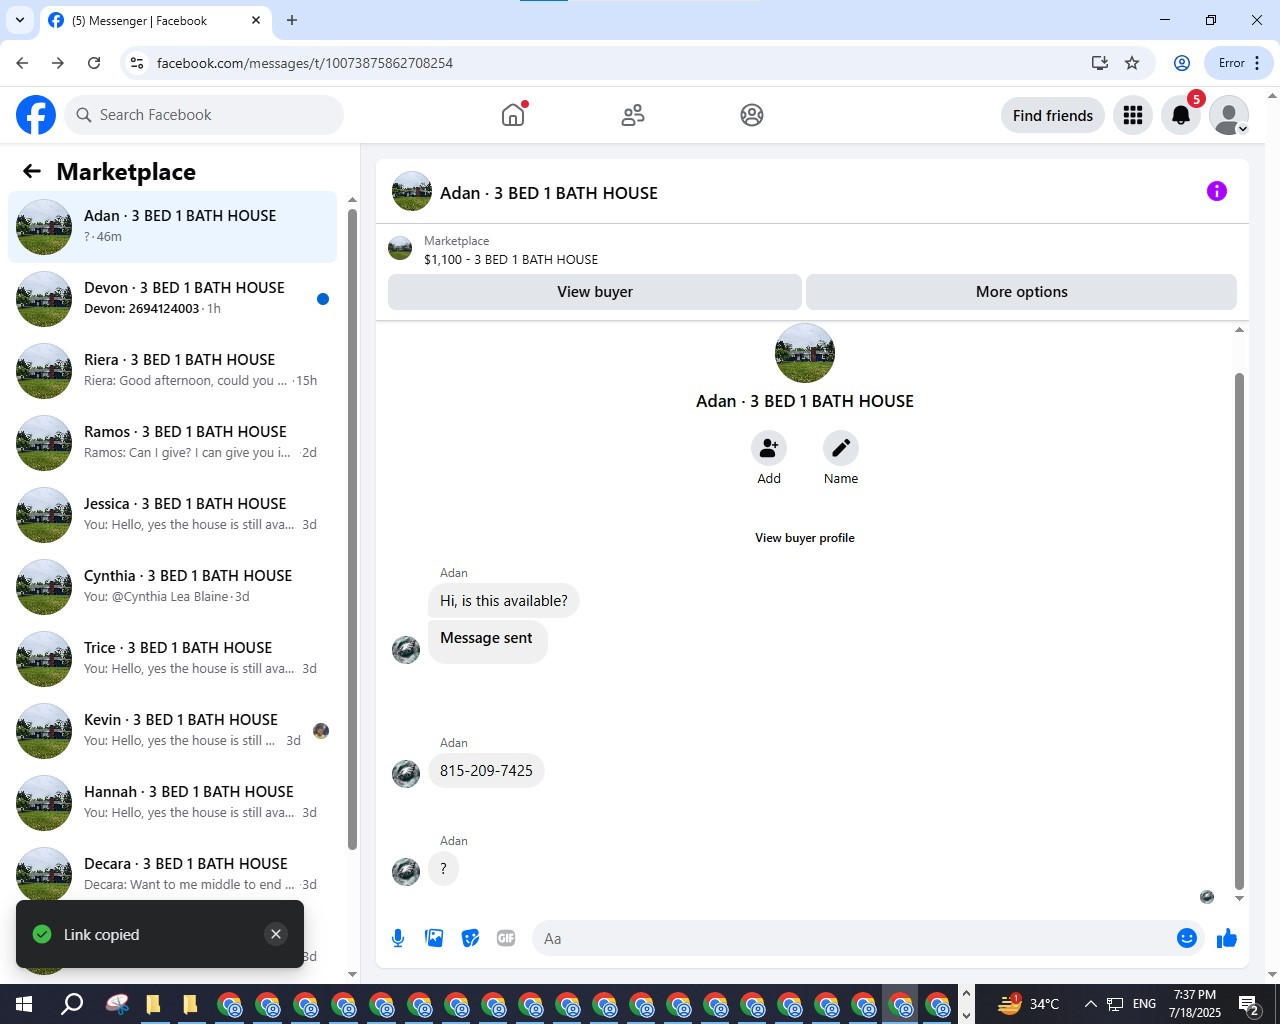
Task: Choose a GIF icon
Action: coord(506,938)
